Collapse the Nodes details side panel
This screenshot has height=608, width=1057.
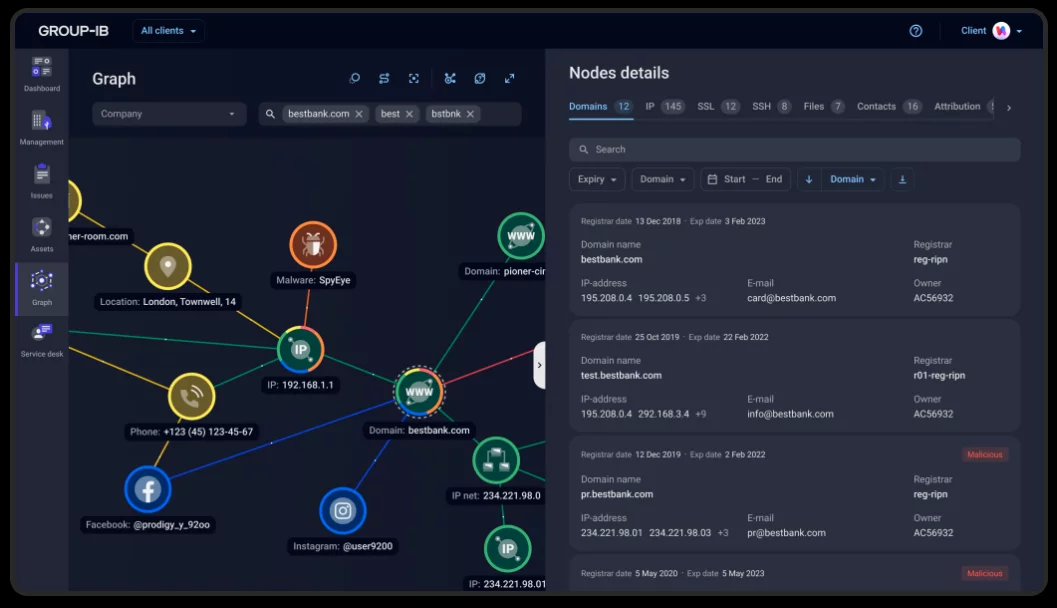point(539,365)
